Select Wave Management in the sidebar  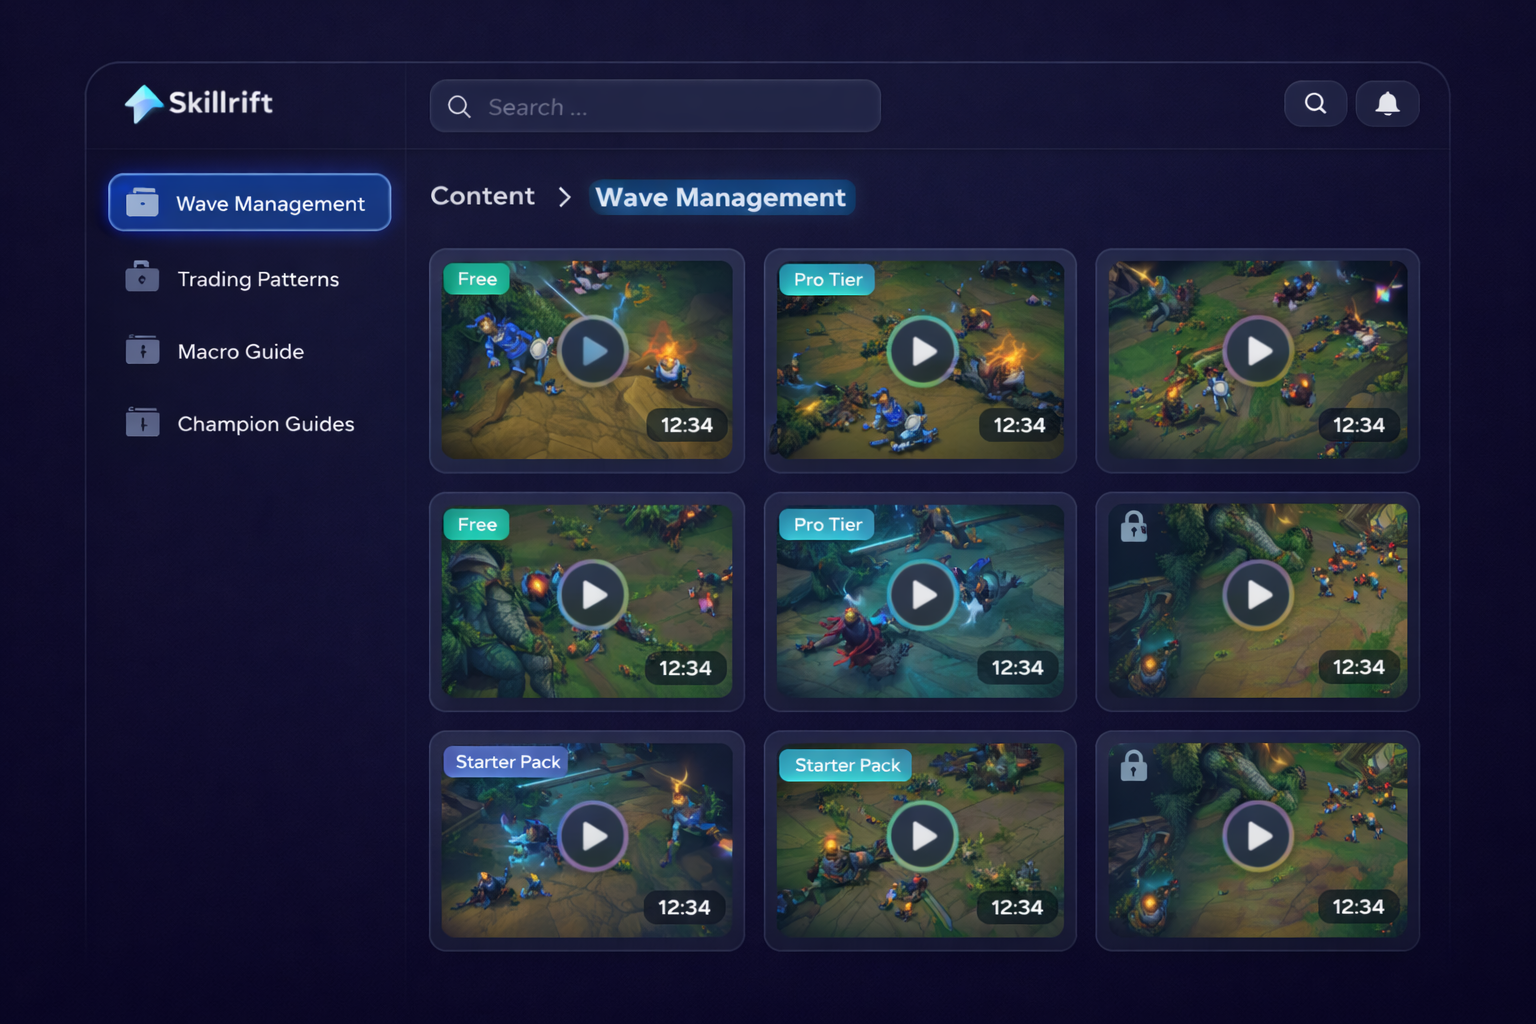tap(250, 203)
